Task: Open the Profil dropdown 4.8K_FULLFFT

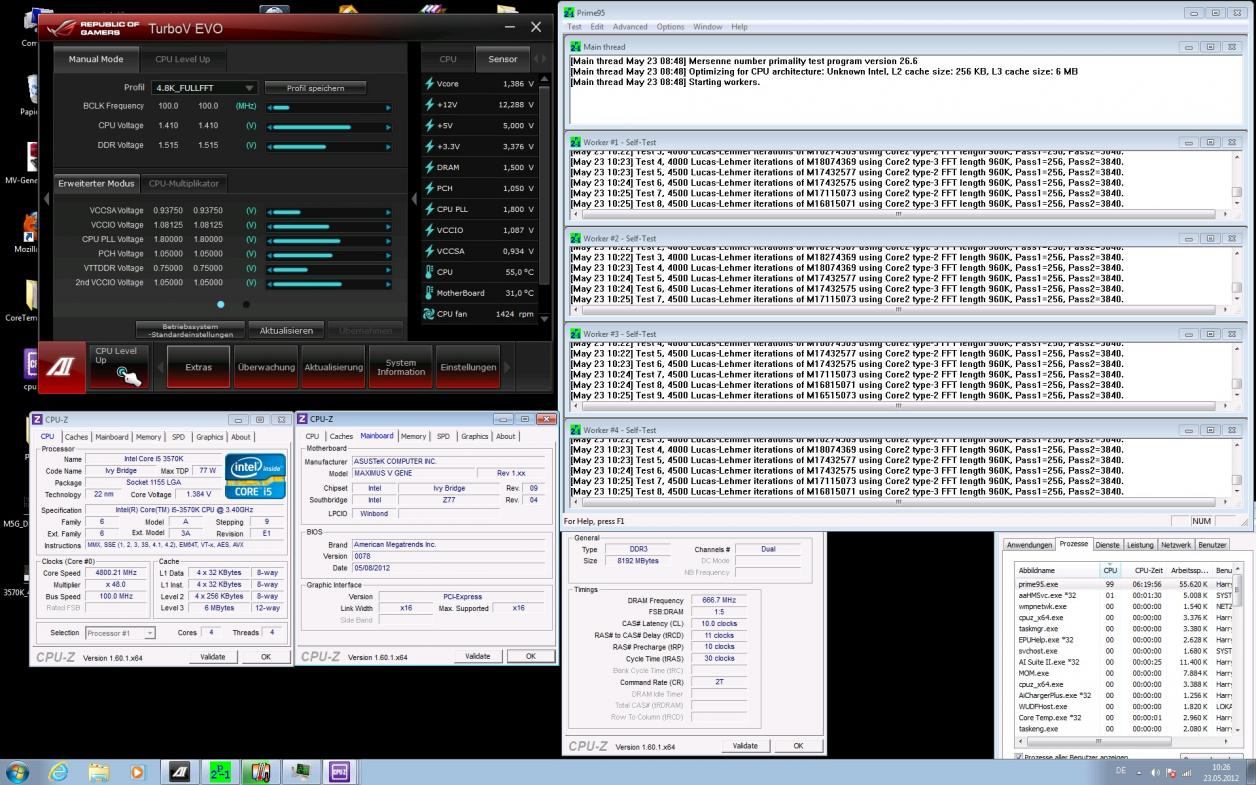Action: (x=205, y=88)
